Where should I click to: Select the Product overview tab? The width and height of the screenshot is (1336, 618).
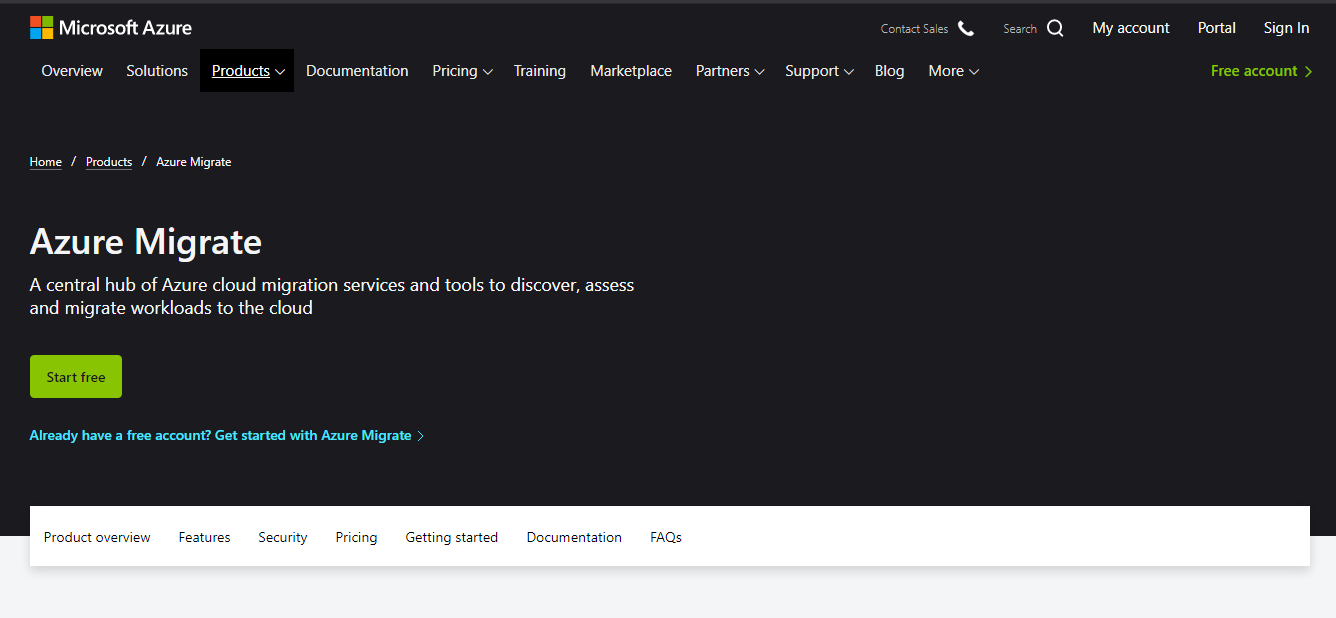[x=97, y=537]
